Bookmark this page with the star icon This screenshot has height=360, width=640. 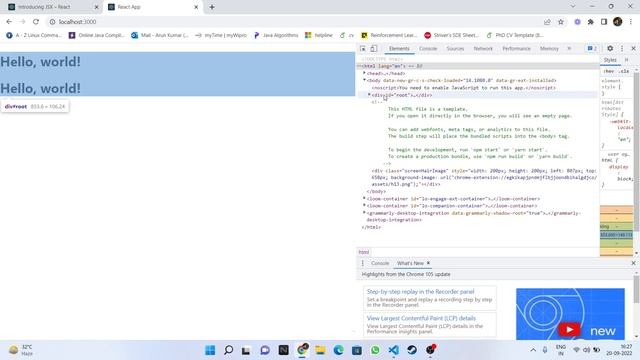[561, 22]
